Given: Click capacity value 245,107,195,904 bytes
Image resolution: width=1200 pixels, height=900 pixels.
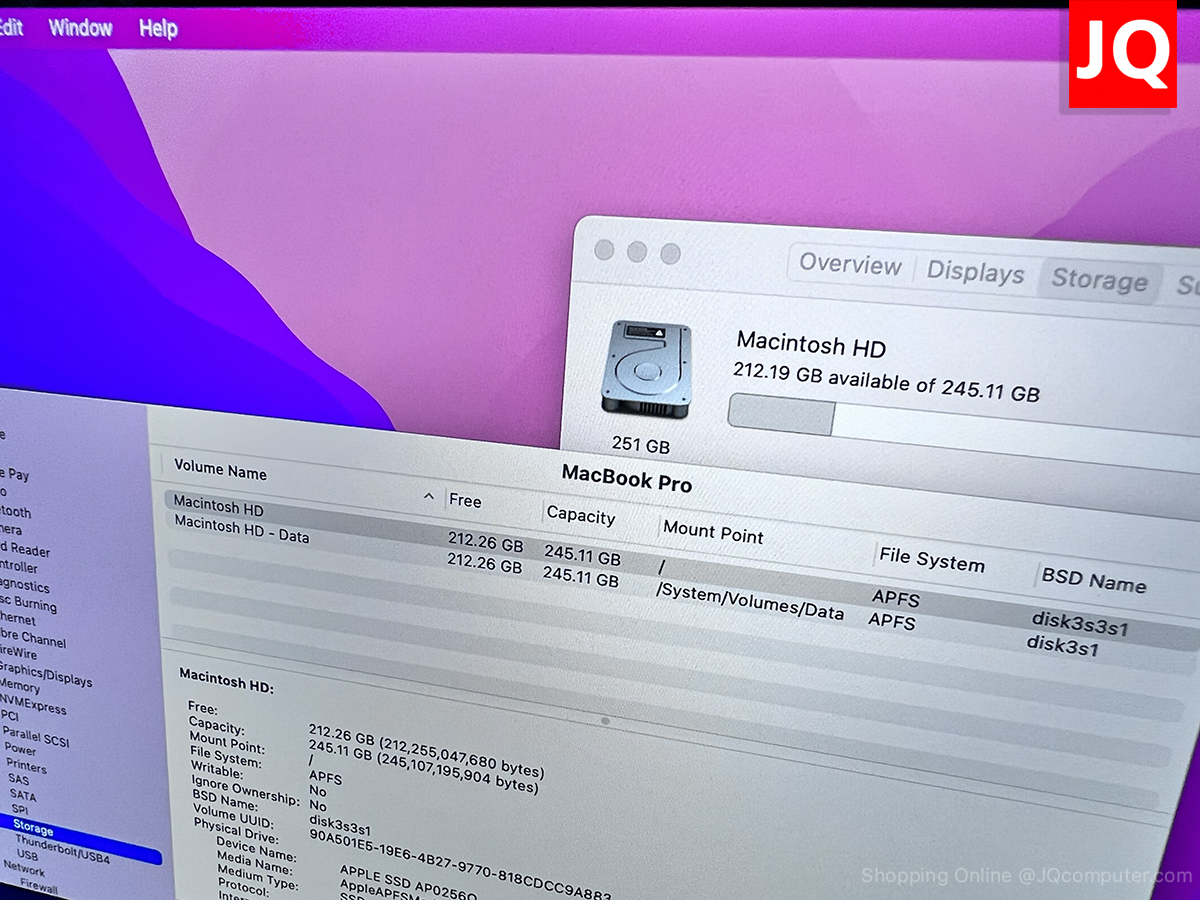Looking at the screenshot, I should tap(456, 772).
